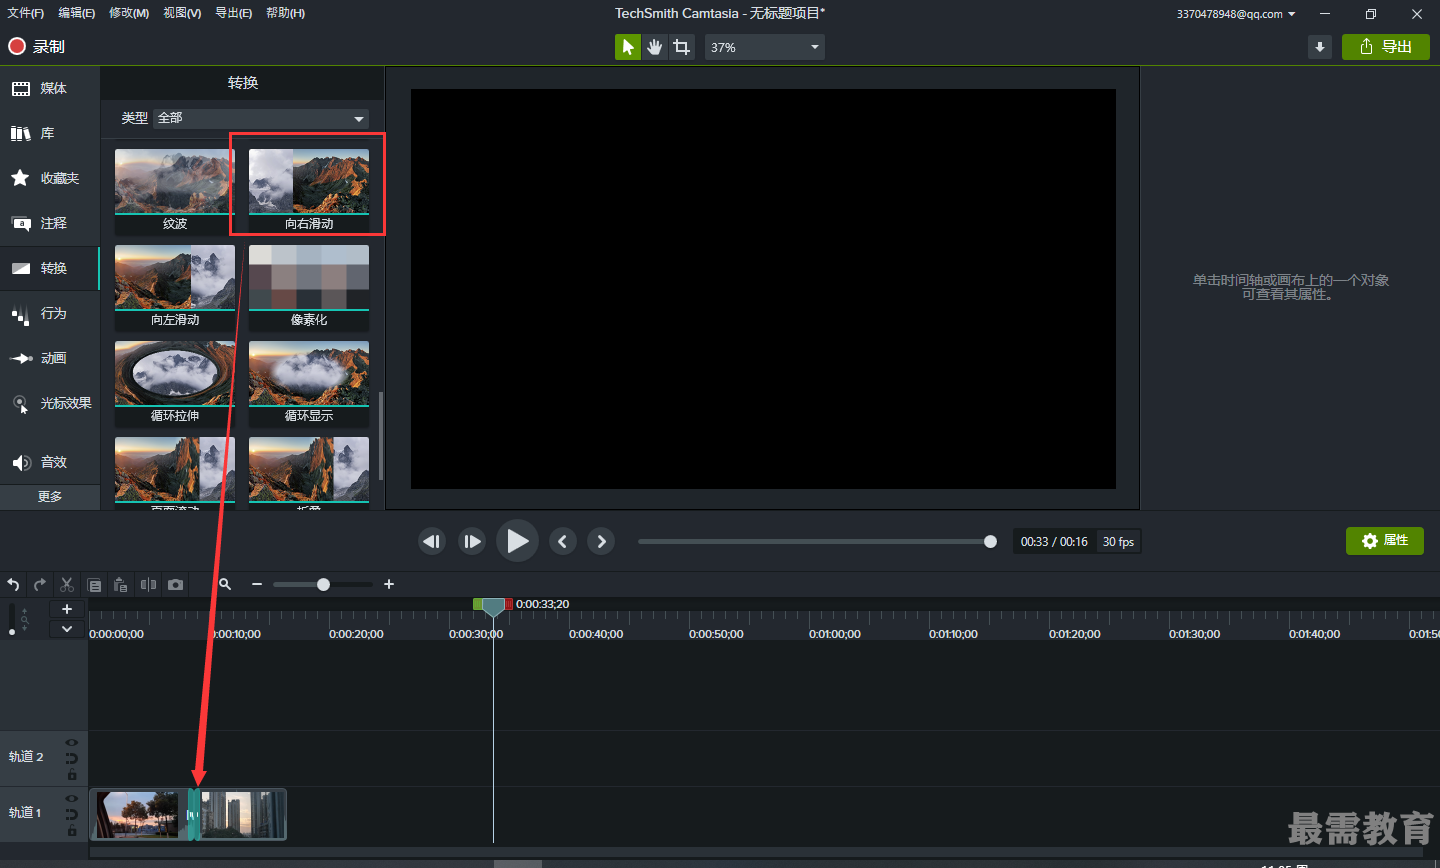Select the Crop tool

click(x=681, y=47)
